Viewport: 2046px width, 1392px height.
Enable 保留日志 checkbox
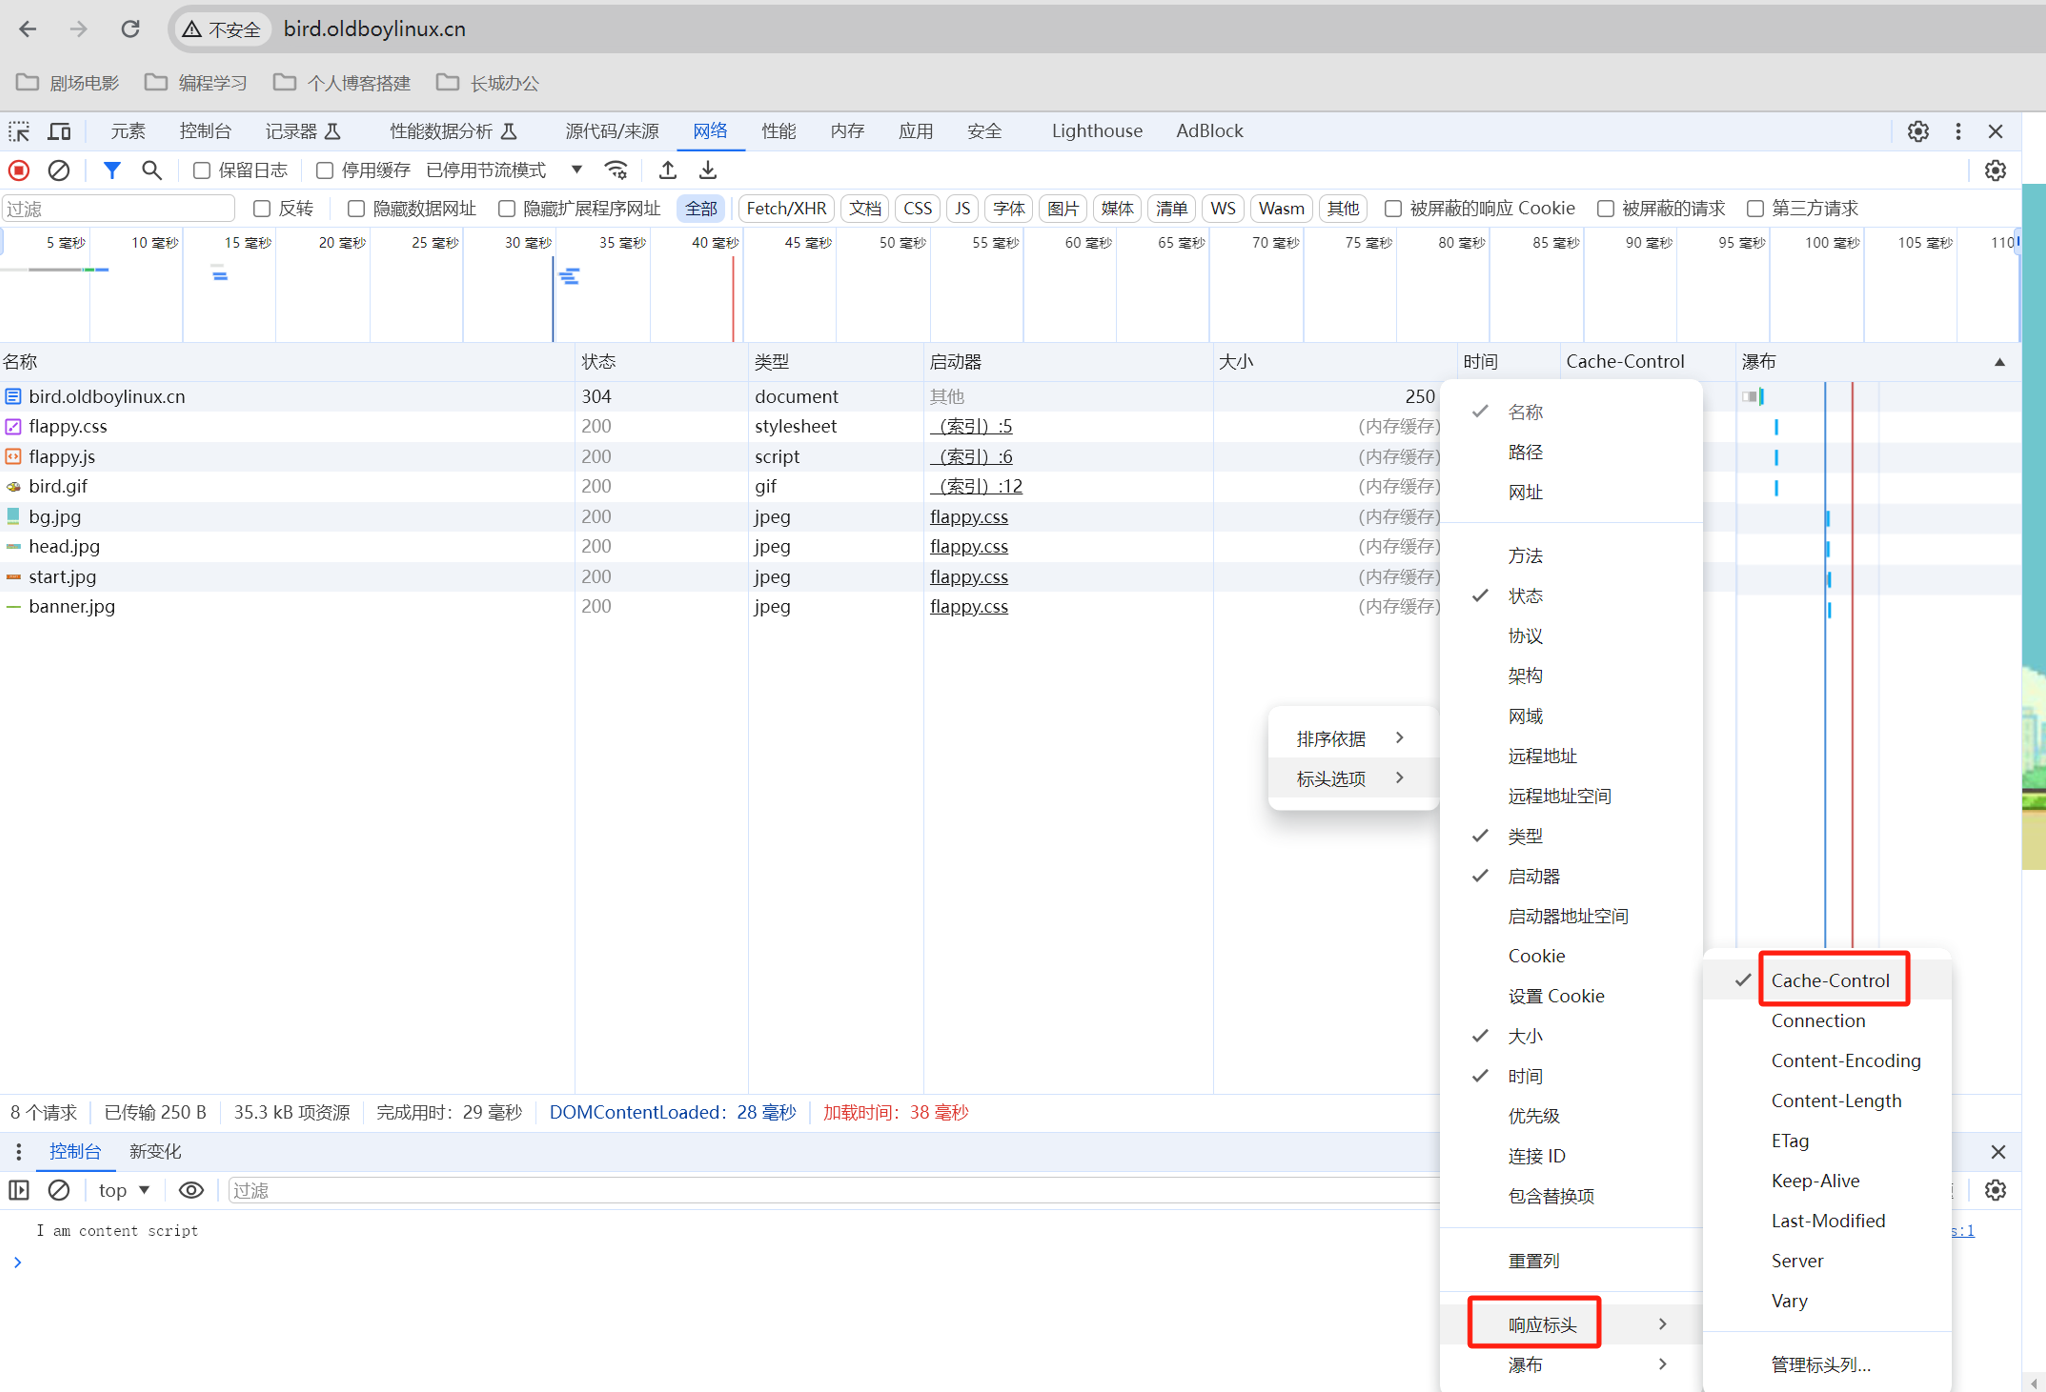tap(202, 170)
